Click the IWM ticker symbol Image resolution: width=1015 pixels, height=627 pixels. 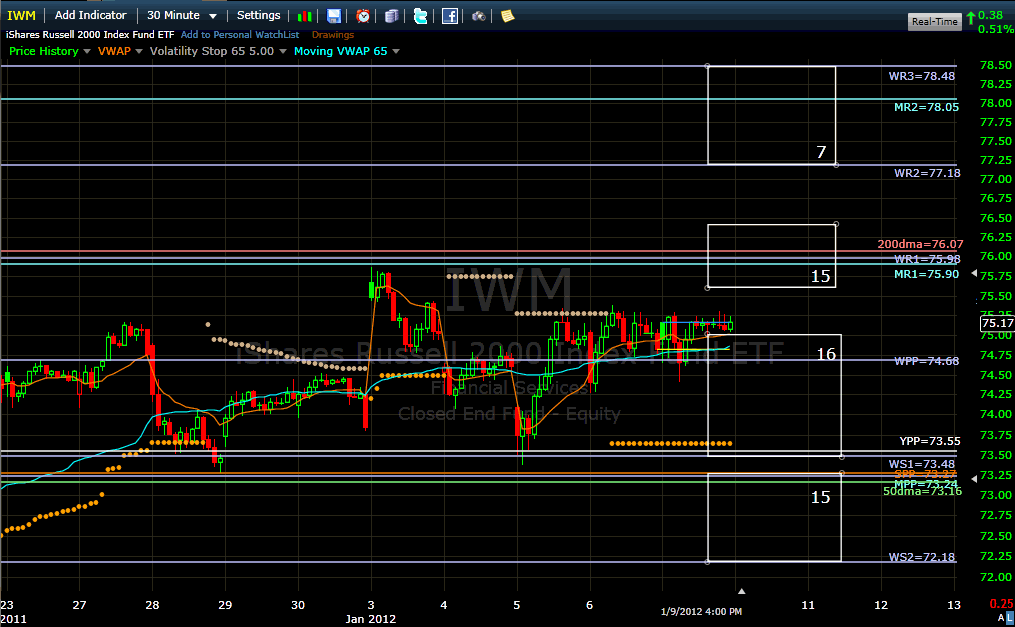click(21, 15)
